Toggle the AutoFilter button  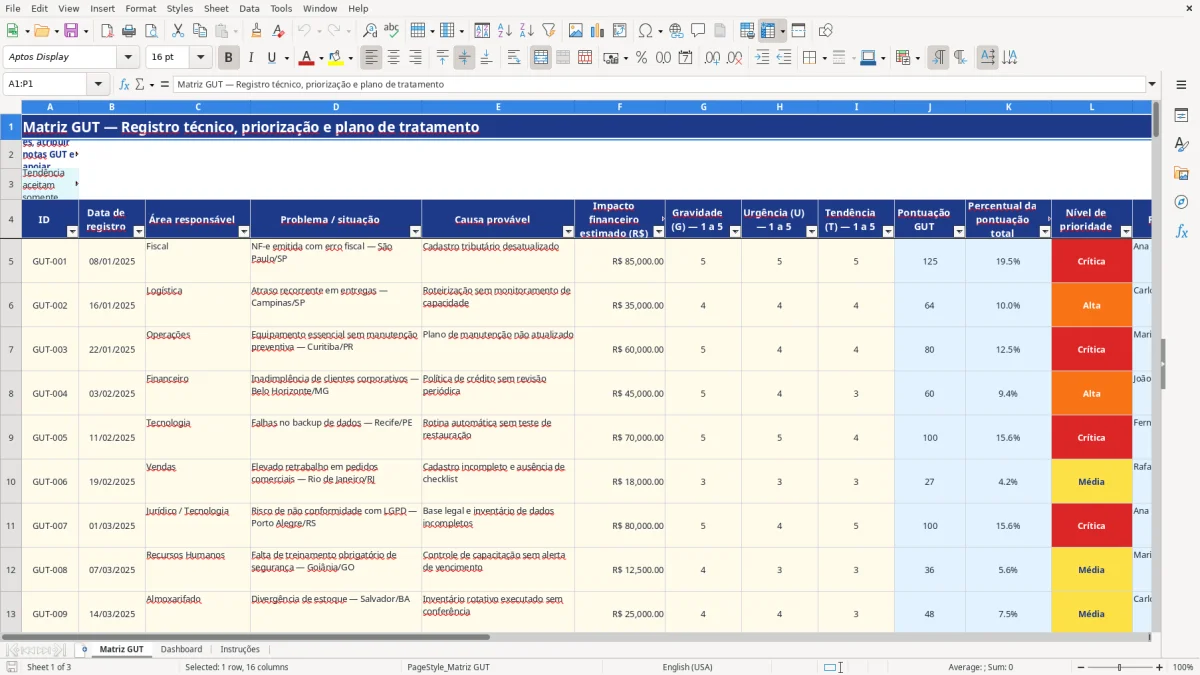548,31
